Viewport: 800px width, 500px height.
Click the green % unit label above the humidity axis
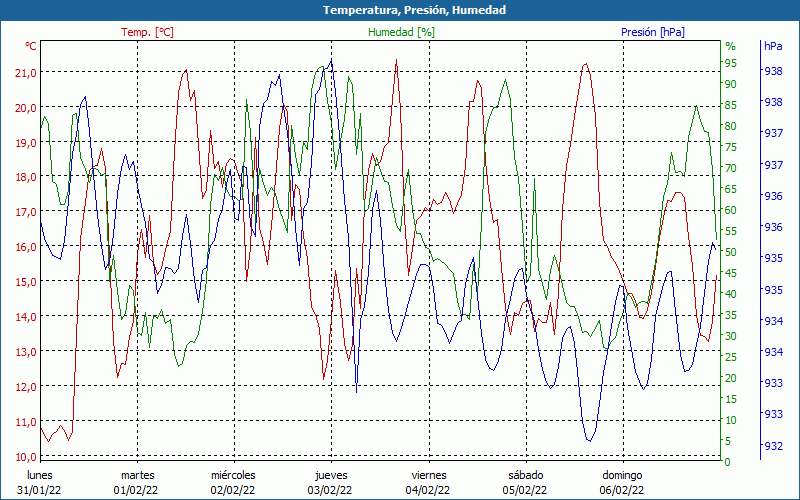(731, 46)
